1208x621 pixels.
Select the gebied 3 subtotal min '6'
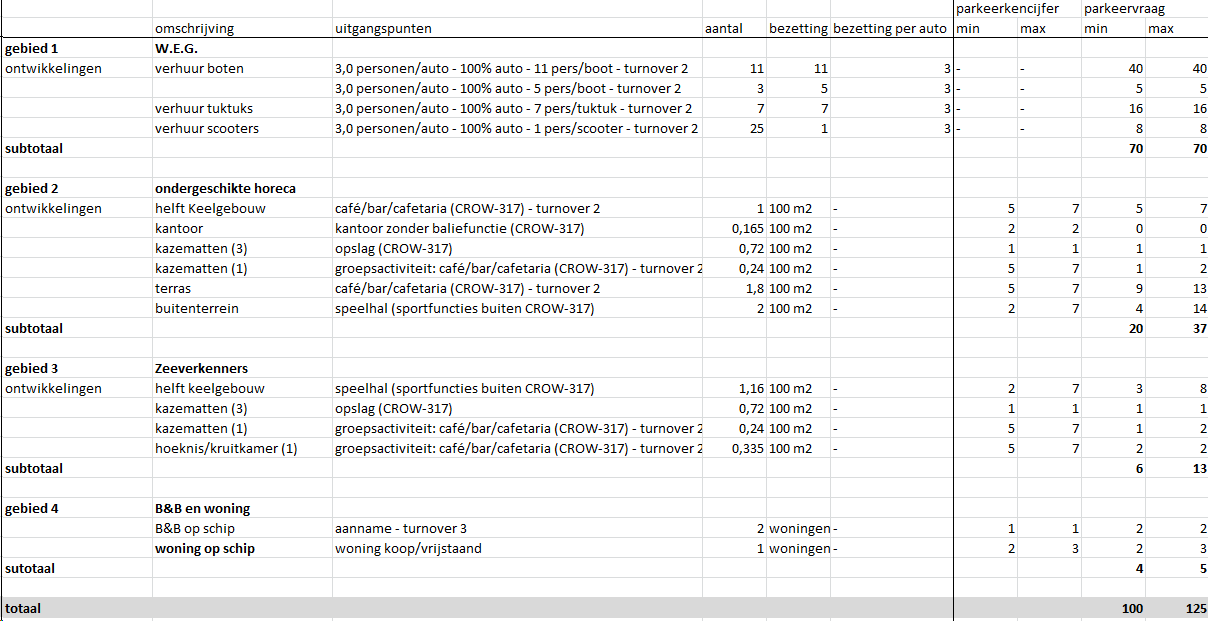(x=1140, y=468)
